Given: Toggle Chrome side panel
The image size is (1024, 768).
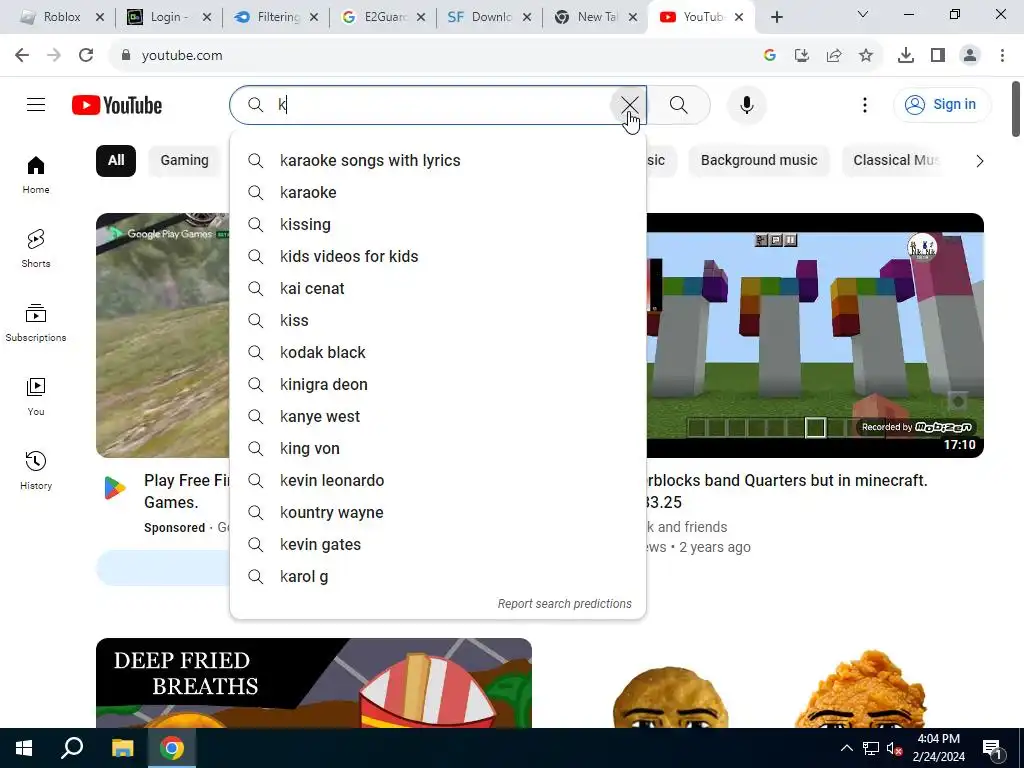Looking at the screenshot, I should click(x=938, y=56).
